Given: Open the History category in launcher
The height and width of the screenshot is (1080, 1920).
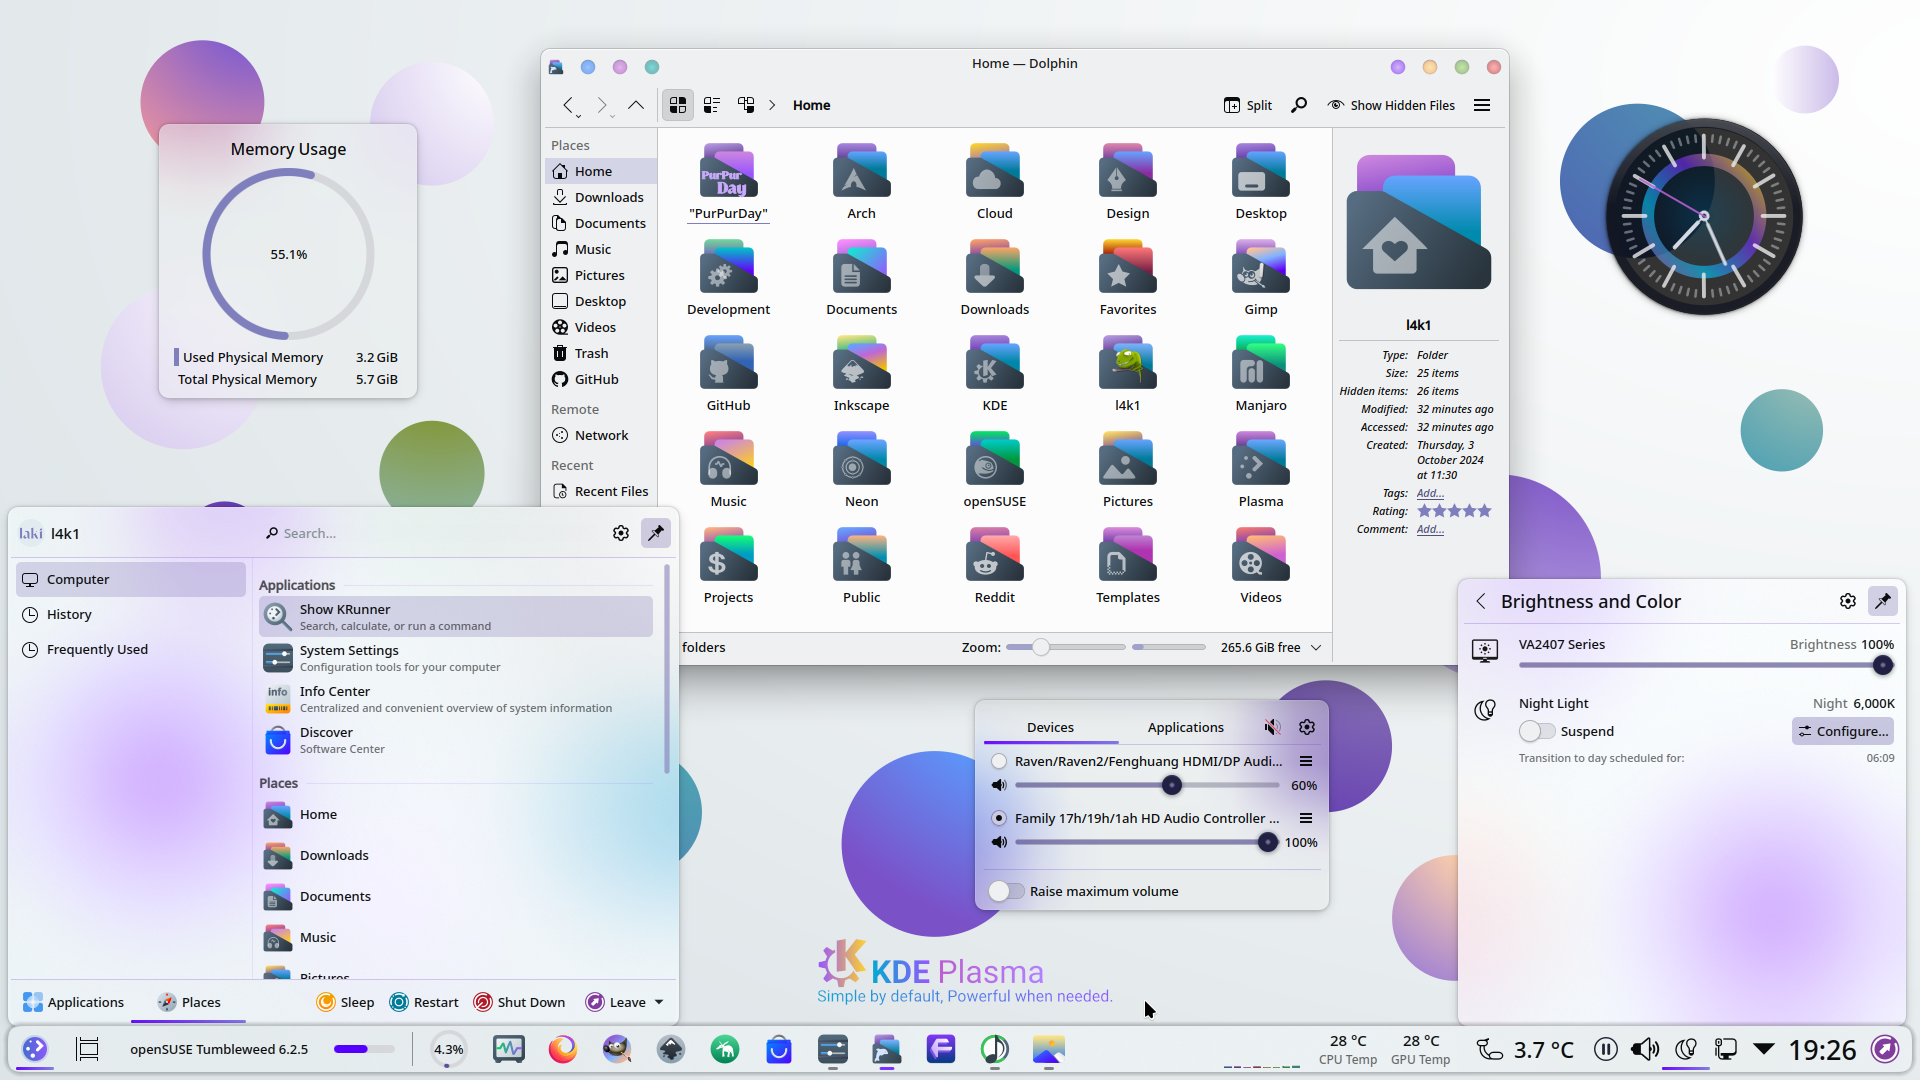Looking at the screenshot, I should (131, 614).
